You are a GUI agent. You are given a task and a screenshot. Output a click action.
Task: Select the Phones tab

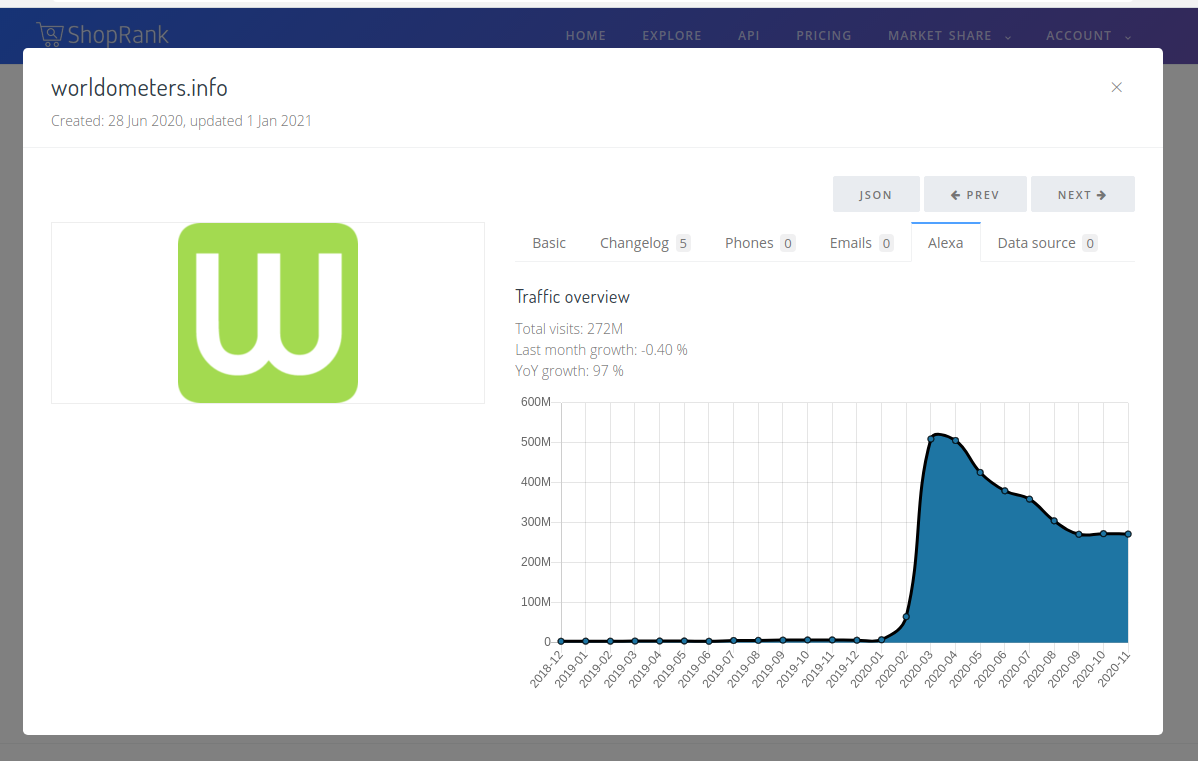(x=759, y=243)
